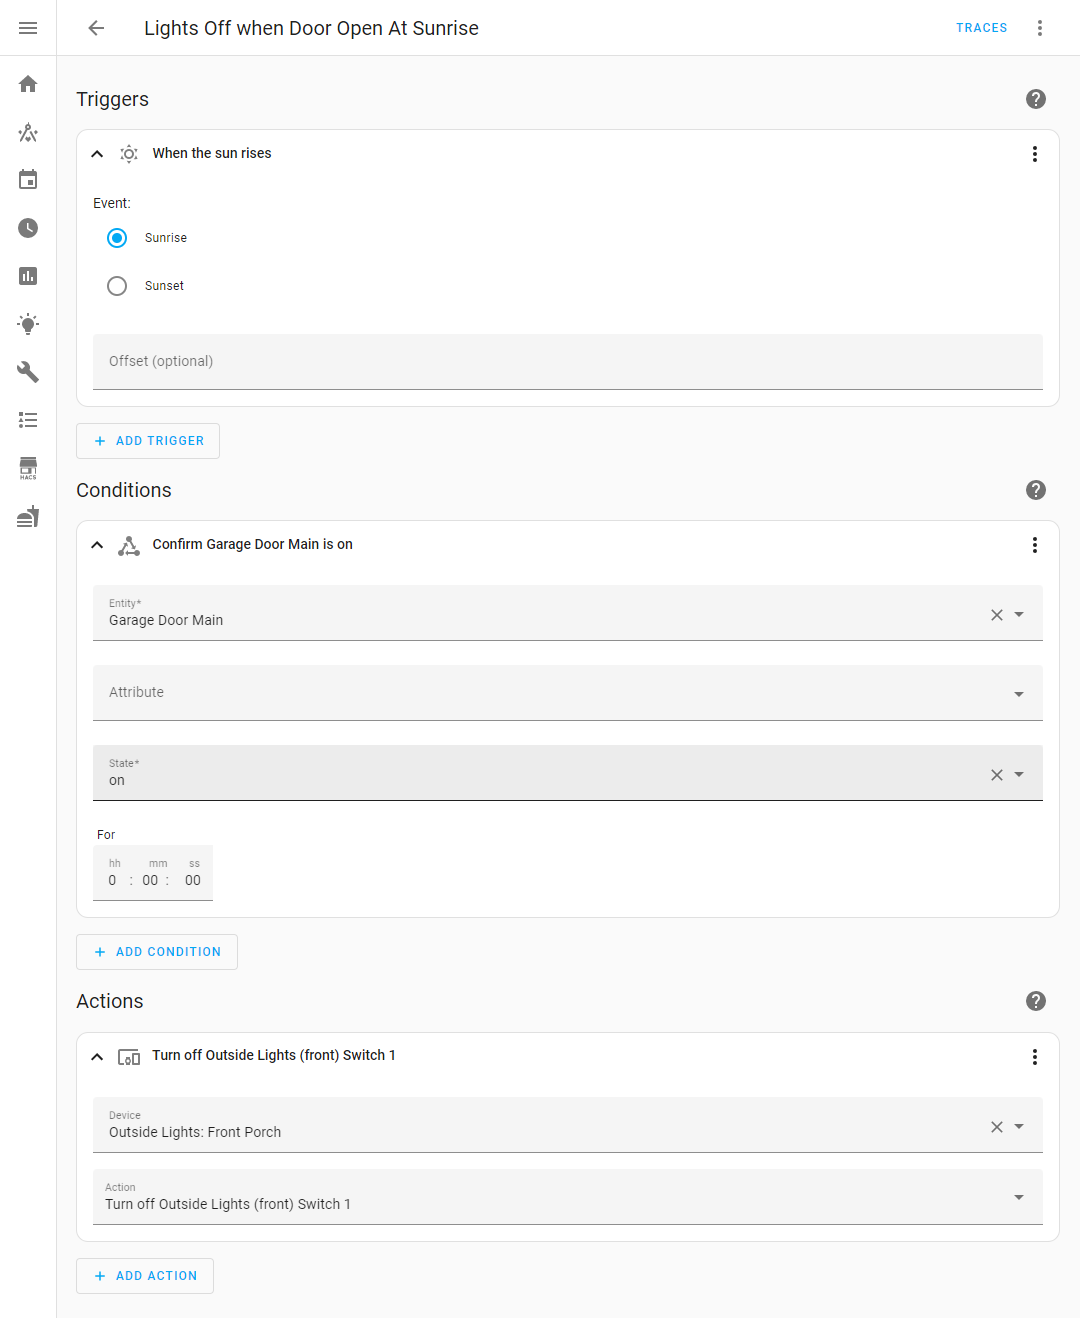Open the TRACES link
Viewport: 1080px width, 1318px height.
pyautogui.click(x=981, y=28)
